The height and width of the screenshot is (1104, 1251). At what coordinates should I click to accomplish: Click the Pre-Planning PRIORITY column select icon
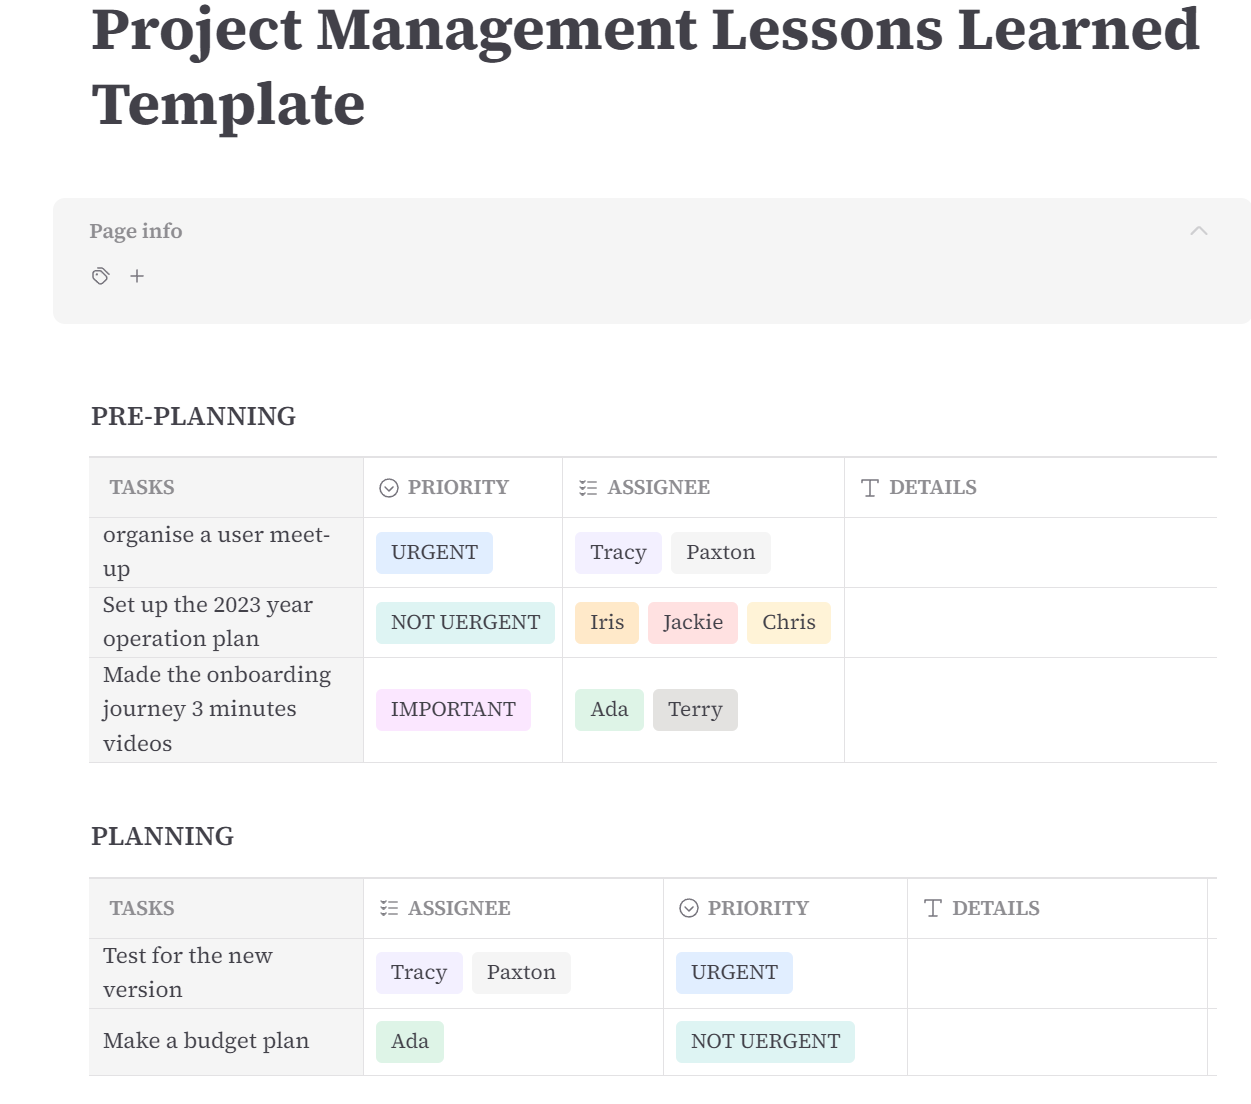[x=389, y=488]
